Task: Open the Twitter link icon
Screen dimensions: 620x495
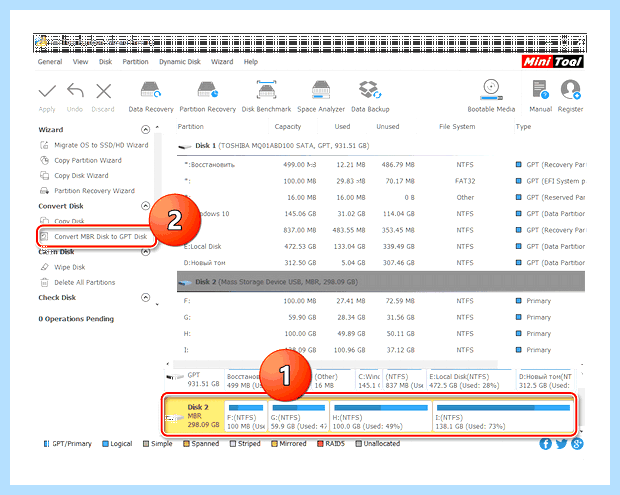Action: pyautogui.click(x=561, y=444)
